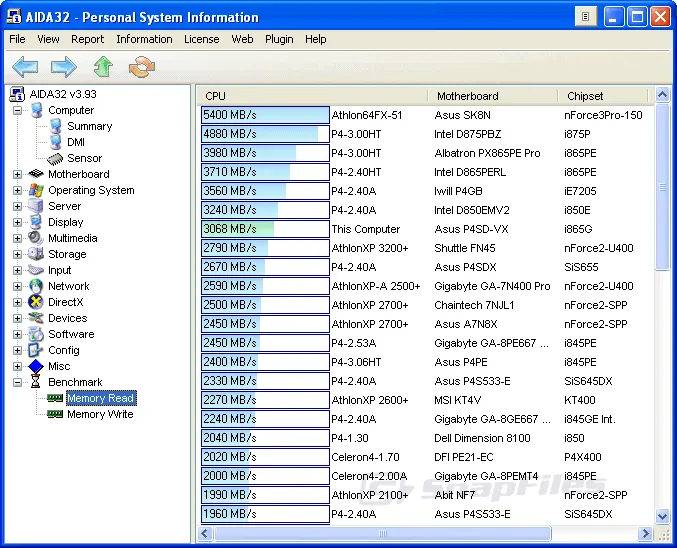Click the DMI monitor icon
Viewport: 677px width, 548px height.
tap(55, 142)
